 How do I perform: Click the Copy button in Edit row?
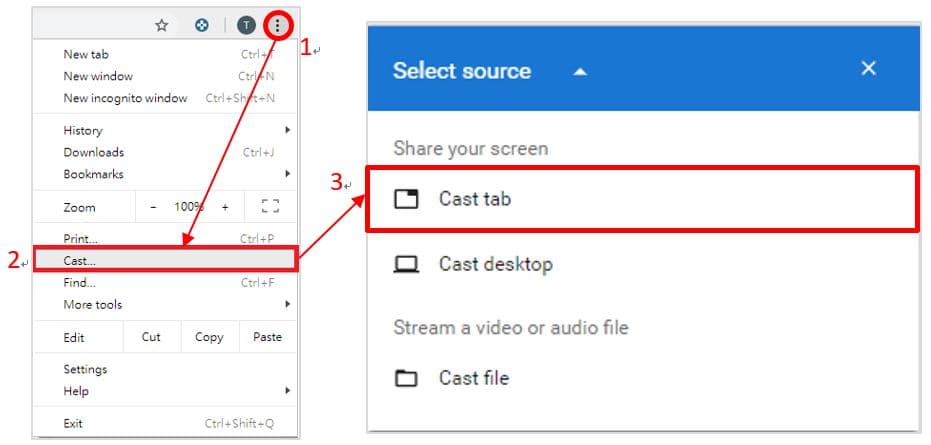(x=210, y=337)
